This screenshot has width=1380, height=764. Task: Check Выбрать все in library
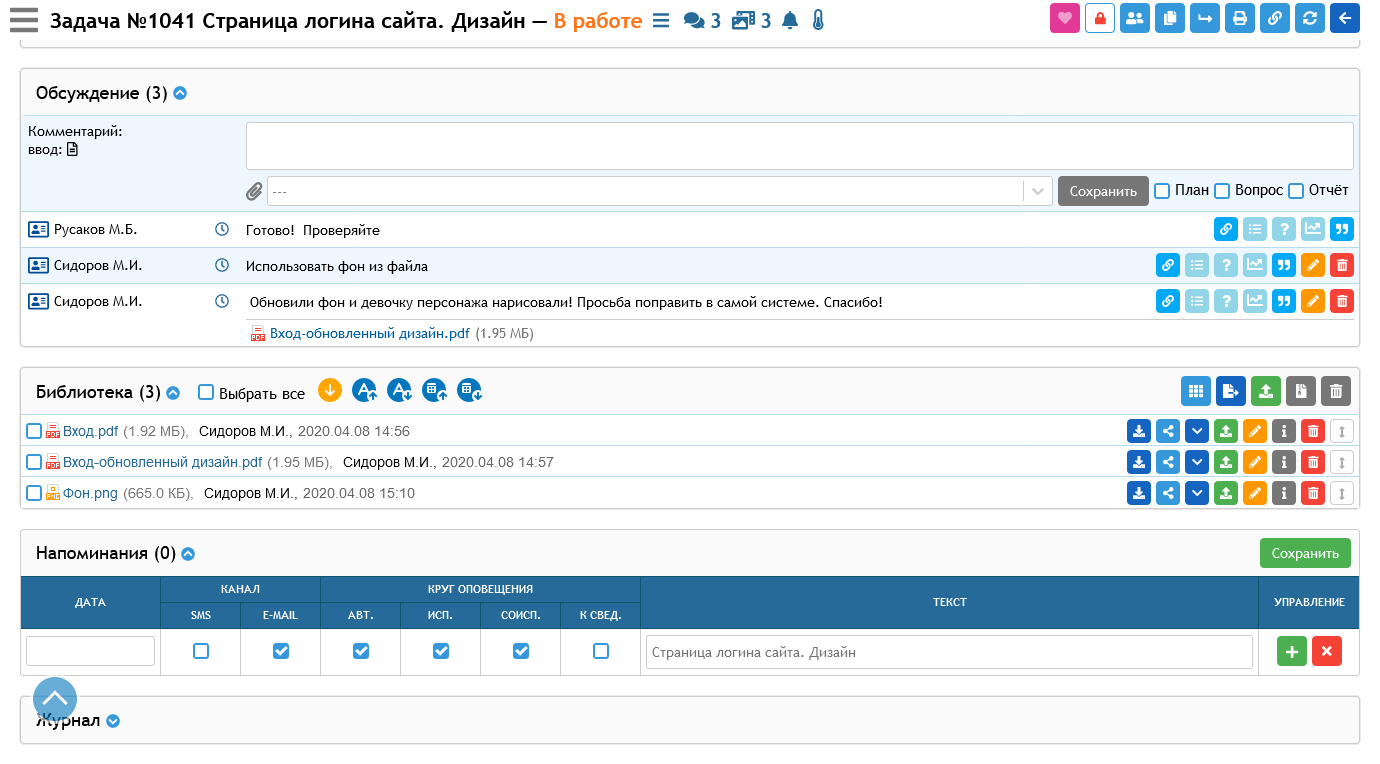point(206,392)
